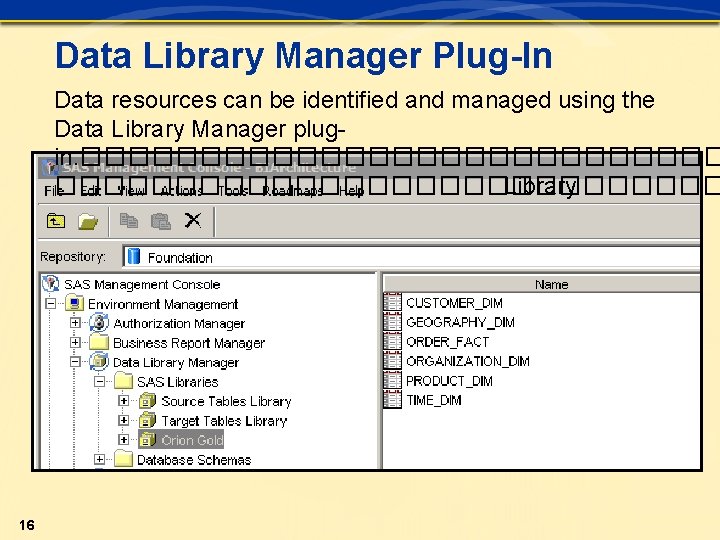This screenshot has width=720, height=540.
Task: Click the Source Tables Library icon
Action: (x=147, y=400)
